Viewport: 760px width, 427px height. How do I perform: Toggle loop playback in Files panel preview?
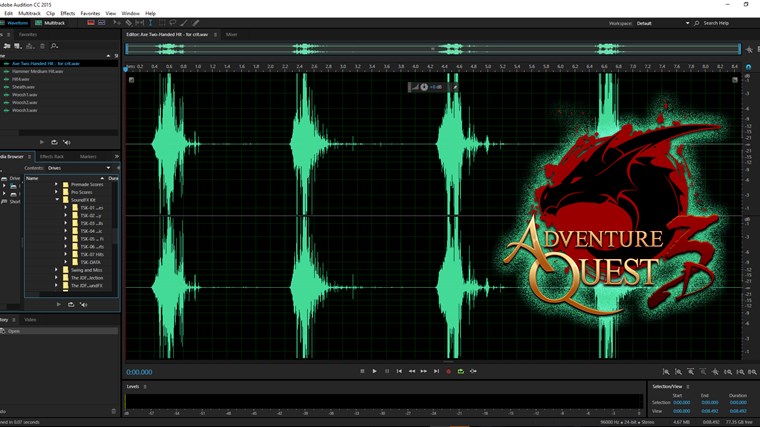54,142
